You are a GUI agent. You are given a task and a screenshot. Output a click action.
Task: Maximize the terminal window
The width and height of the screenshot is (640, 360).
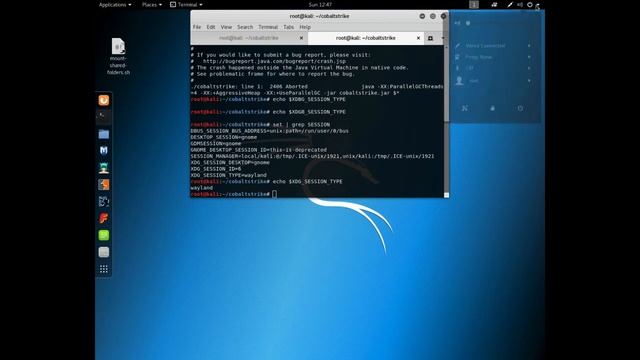point(433,16)
